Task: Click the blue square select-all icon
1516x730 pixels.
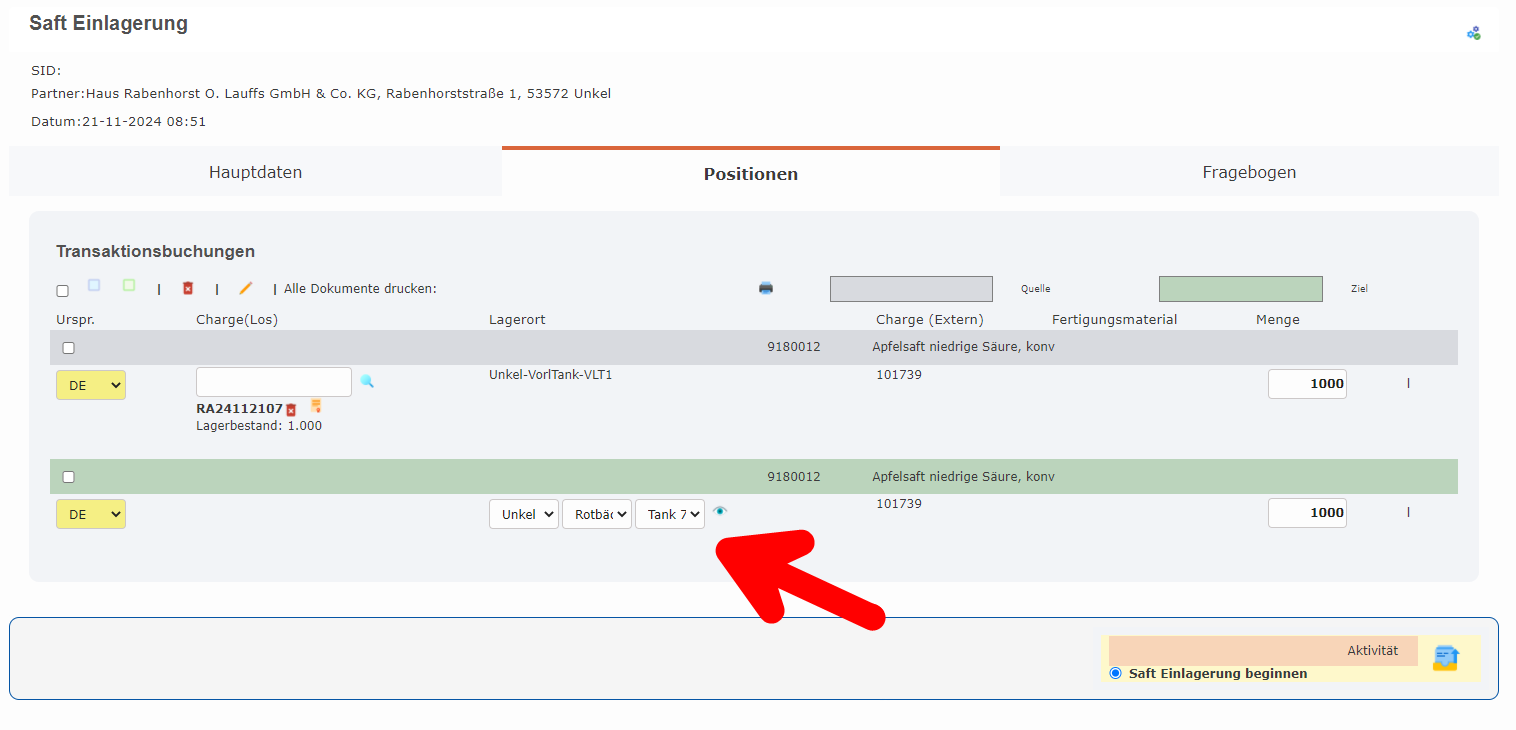Action: (94, 285)
